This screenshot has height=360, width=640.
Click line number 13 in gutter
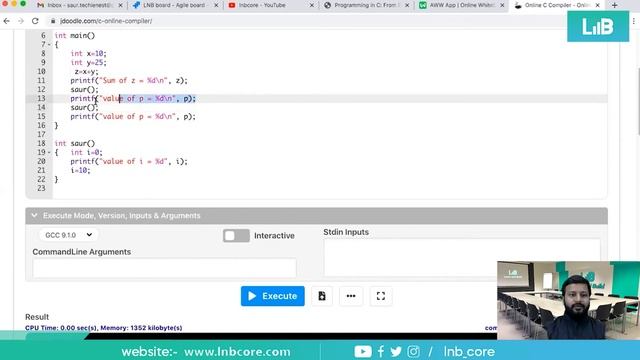41,98
